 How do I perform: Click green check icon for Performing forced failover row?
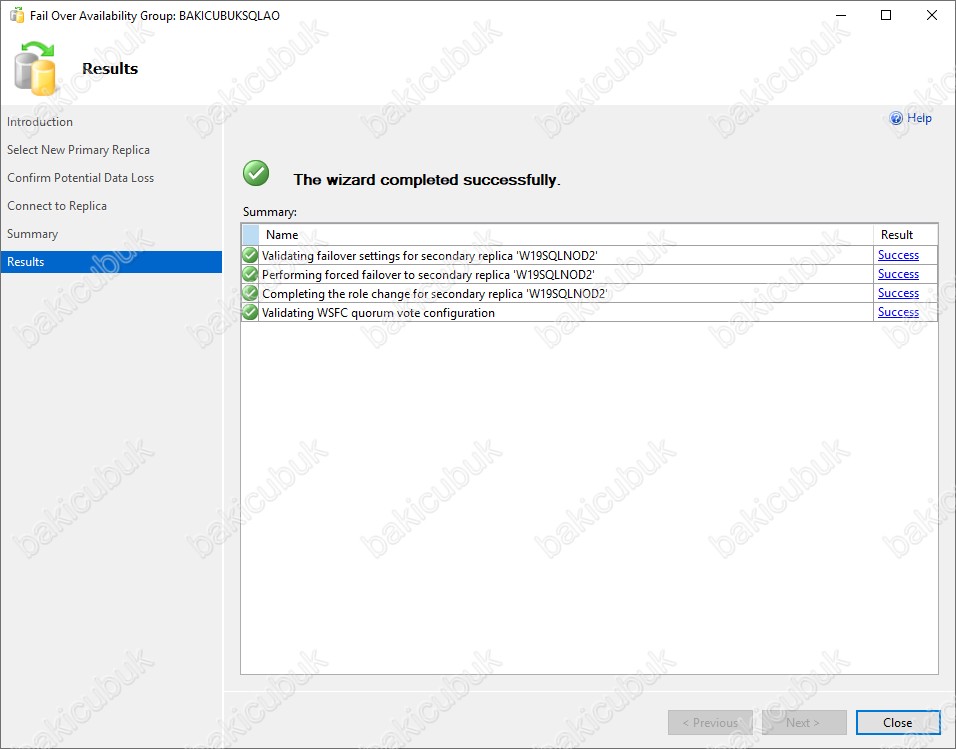(250, 274)
